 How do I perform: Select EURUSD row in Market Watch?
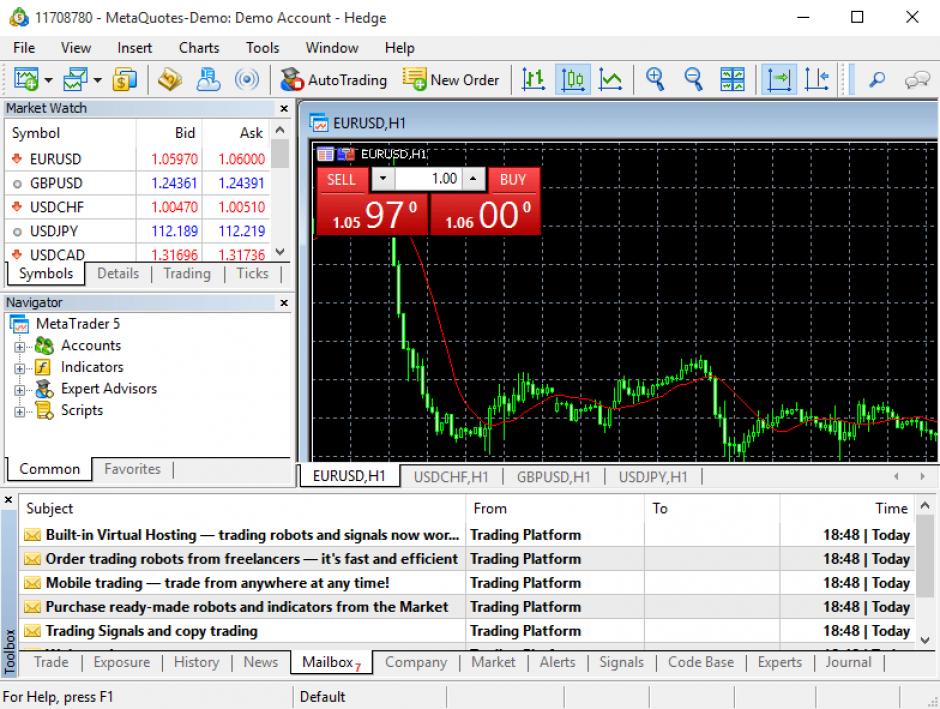(x=137, y=159)
